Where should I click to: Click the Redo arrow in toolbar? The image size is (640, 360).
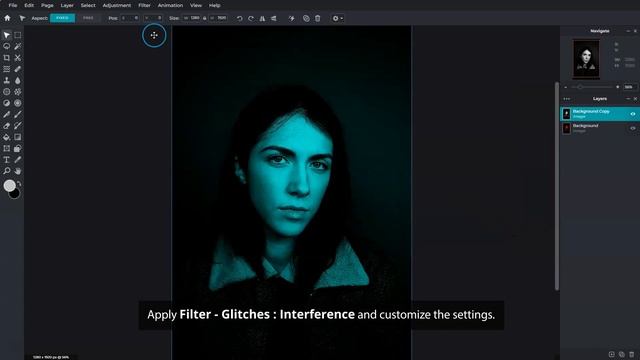[251, 18]
